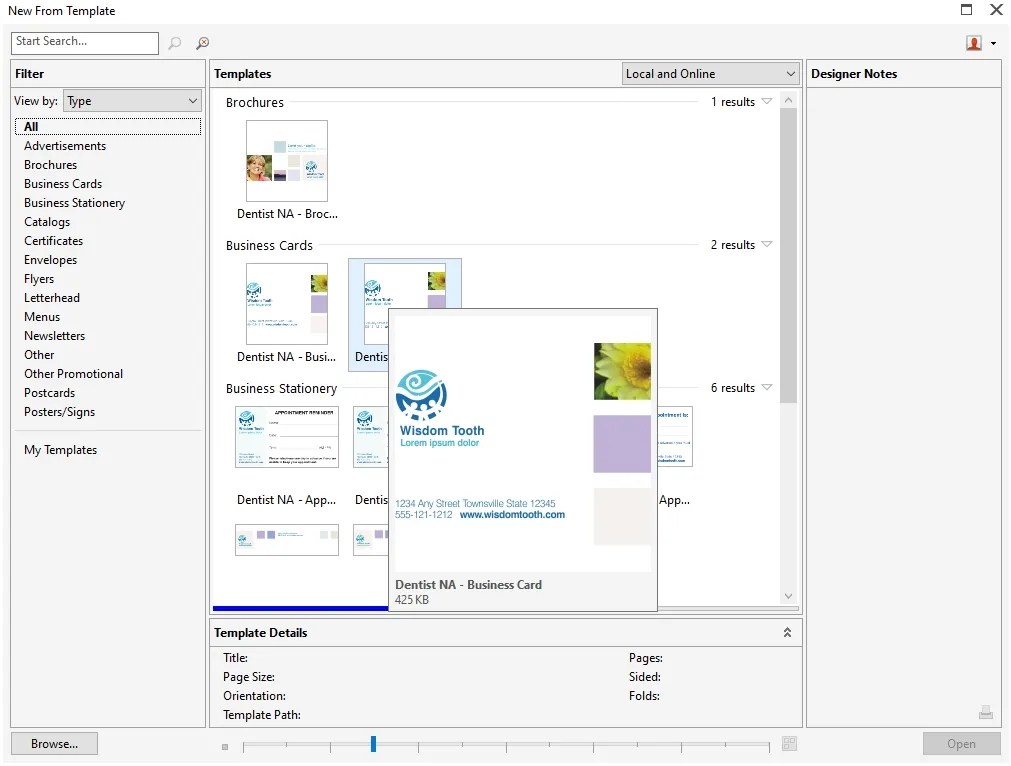Click the thumbnail size slider handle

(x=373, y=743)
